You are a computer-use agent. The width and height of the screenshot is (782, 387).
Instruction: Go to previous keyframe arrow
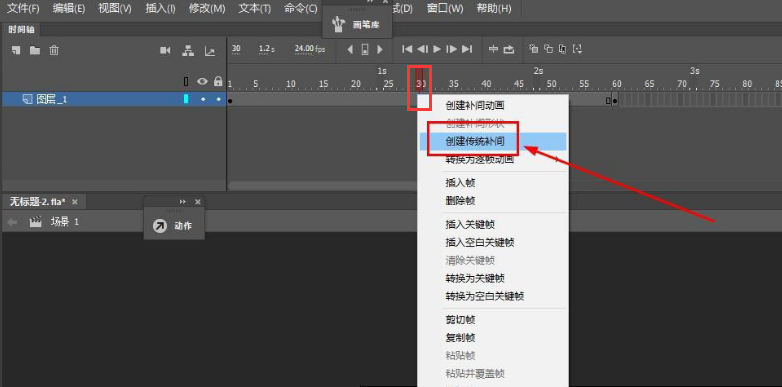(350, 49)
